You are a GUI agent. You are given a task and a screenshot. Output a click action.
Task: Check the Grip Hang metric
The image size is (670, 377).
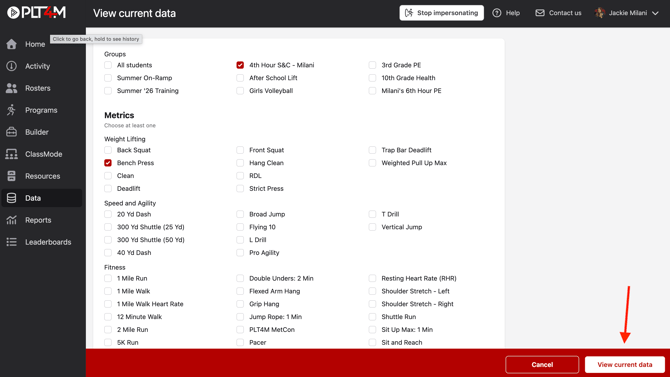(x=240, y=304)
